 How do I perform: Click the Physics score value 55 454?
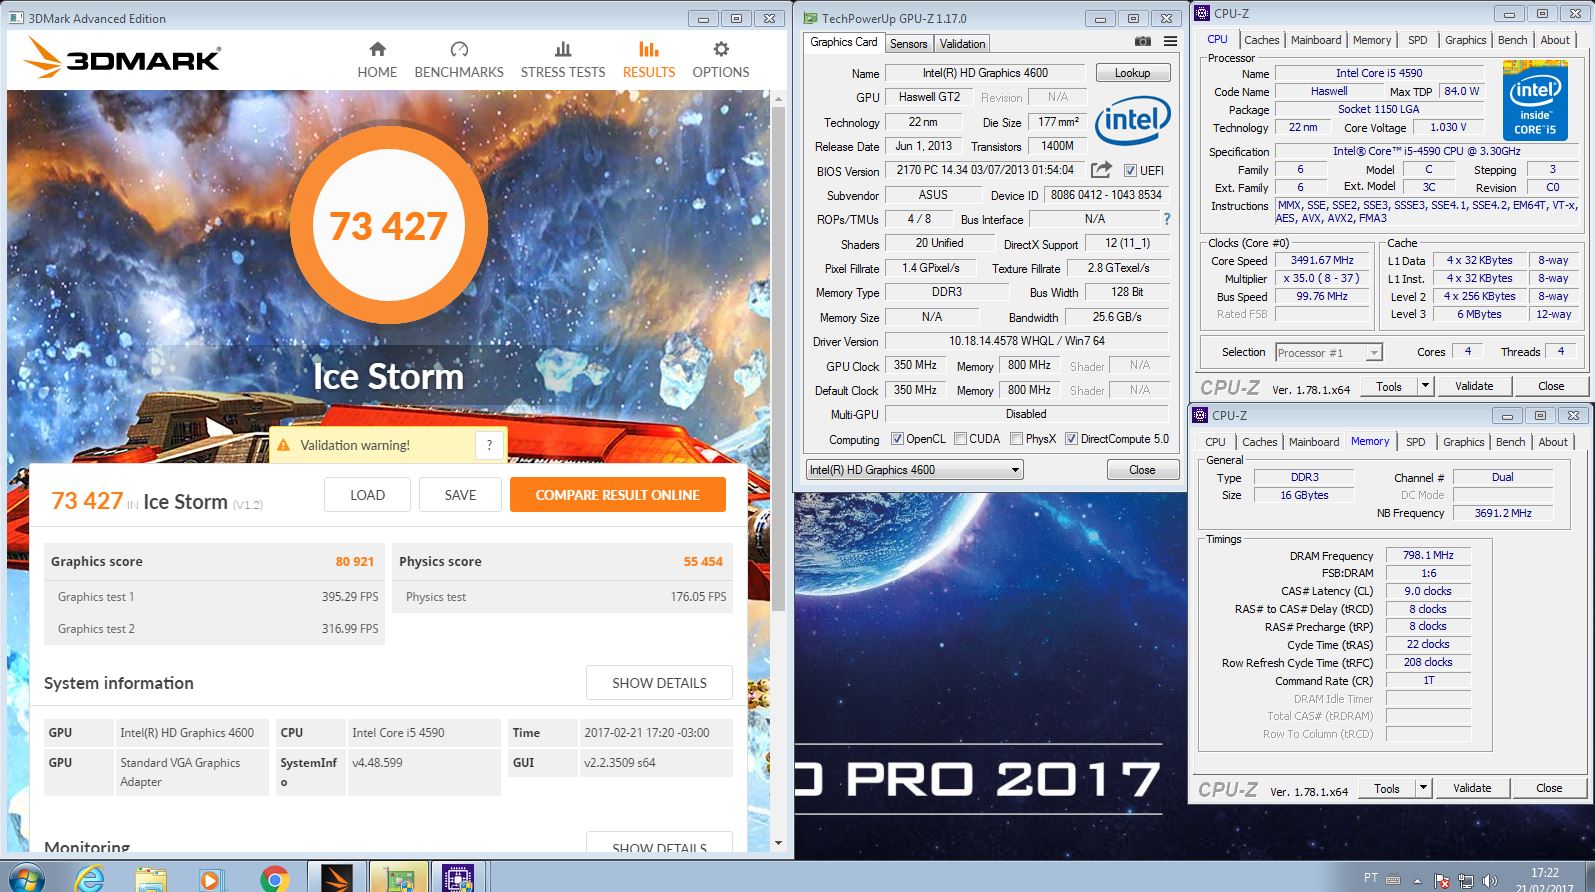point(703,562)
